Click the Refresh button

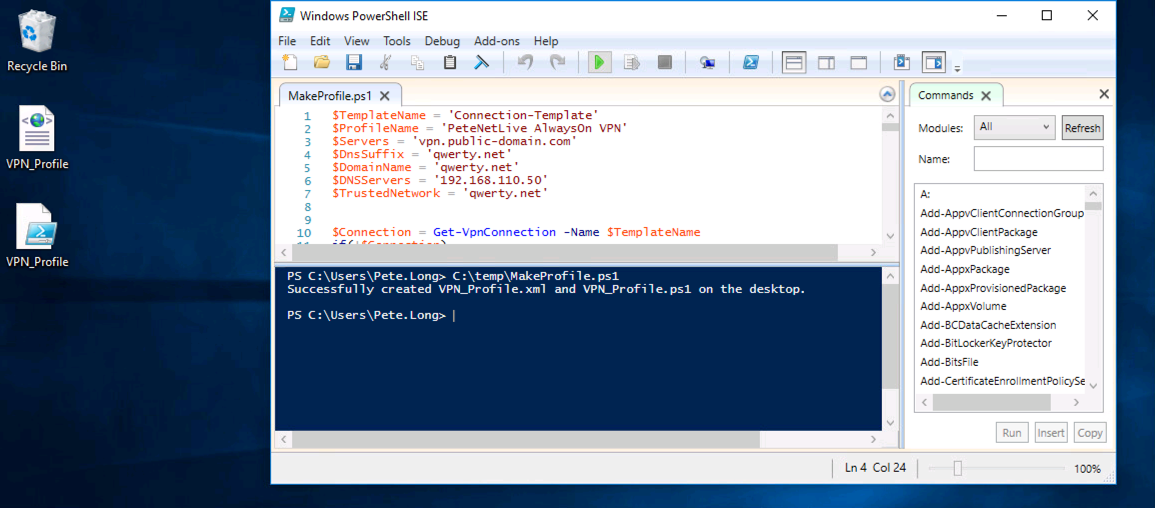point(1082,127)
